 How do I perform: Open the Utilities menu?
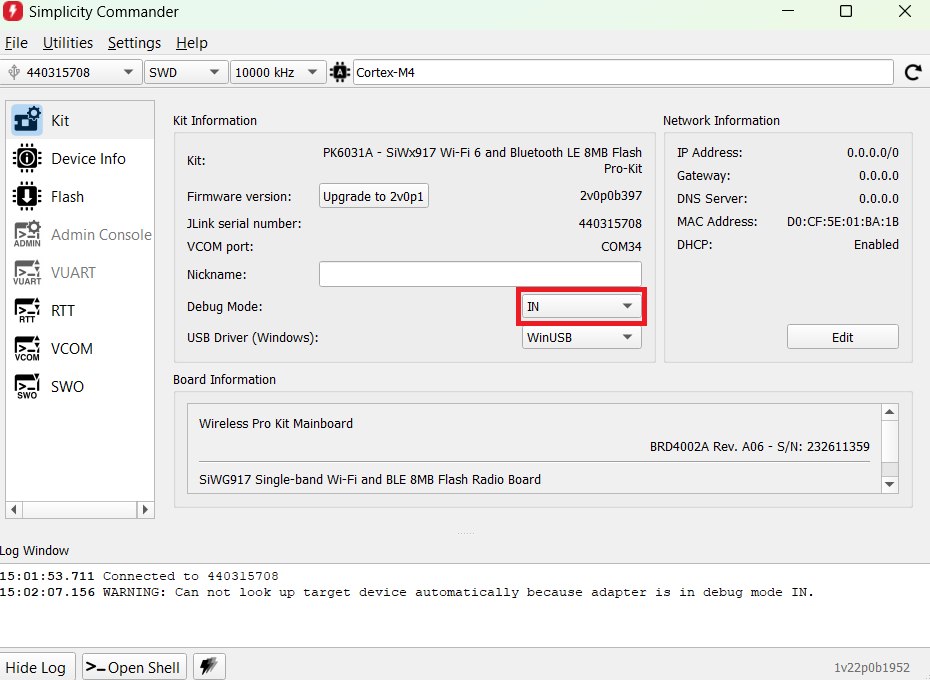point(67,43)
